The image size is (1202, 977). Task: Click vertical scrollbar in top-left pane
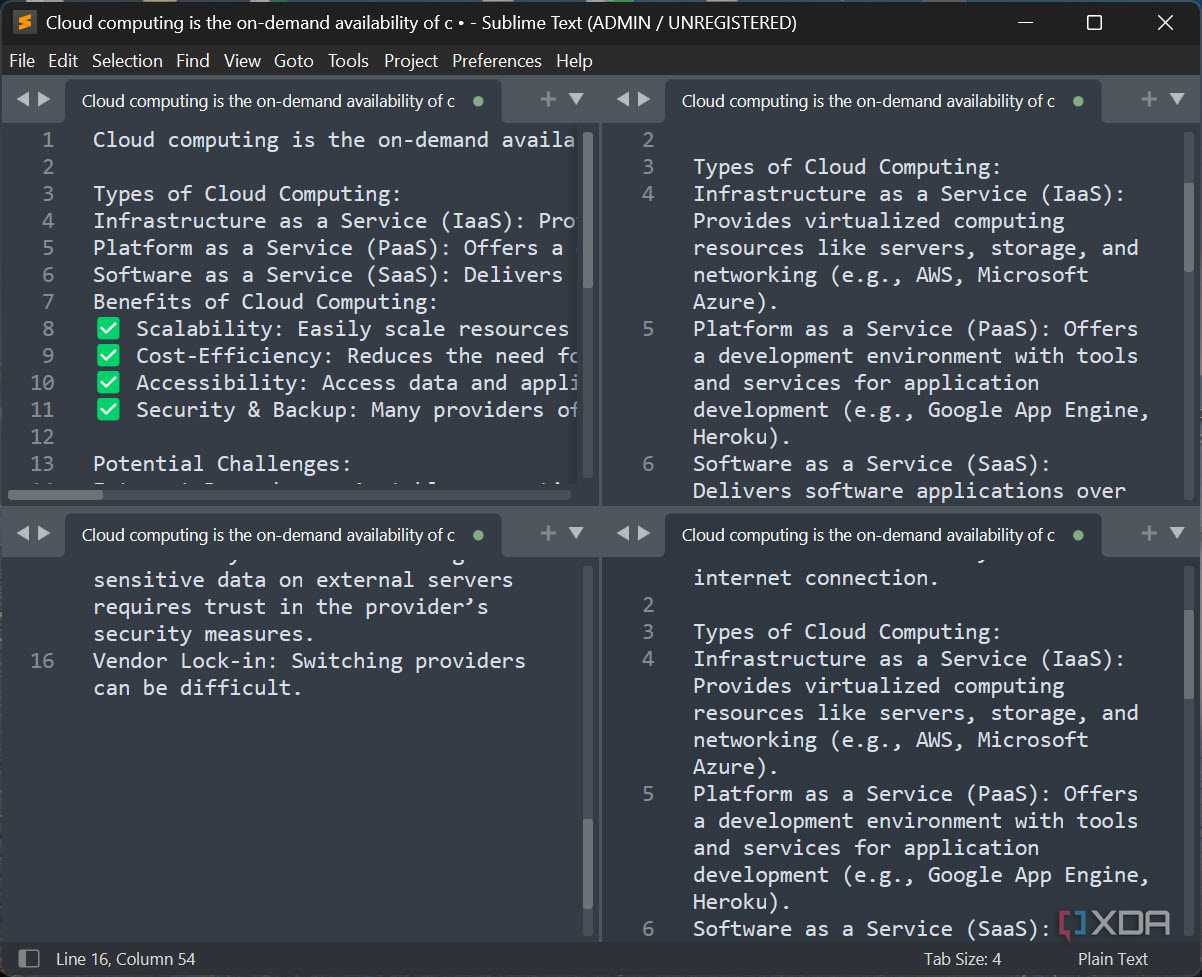pyautogui.click(x=588, y=210)
